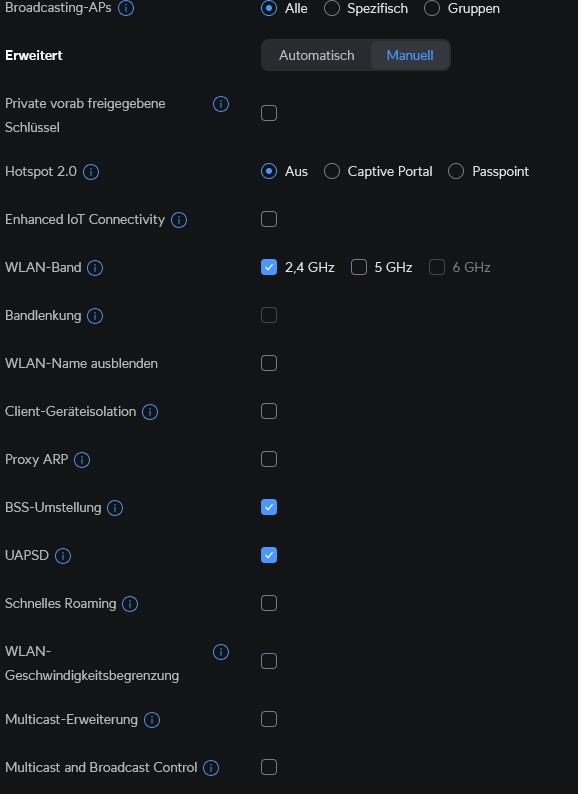Click the UAPSD info icon
Image resolution: width=578 pixels, height=794 pixels.
click(63, 555)
